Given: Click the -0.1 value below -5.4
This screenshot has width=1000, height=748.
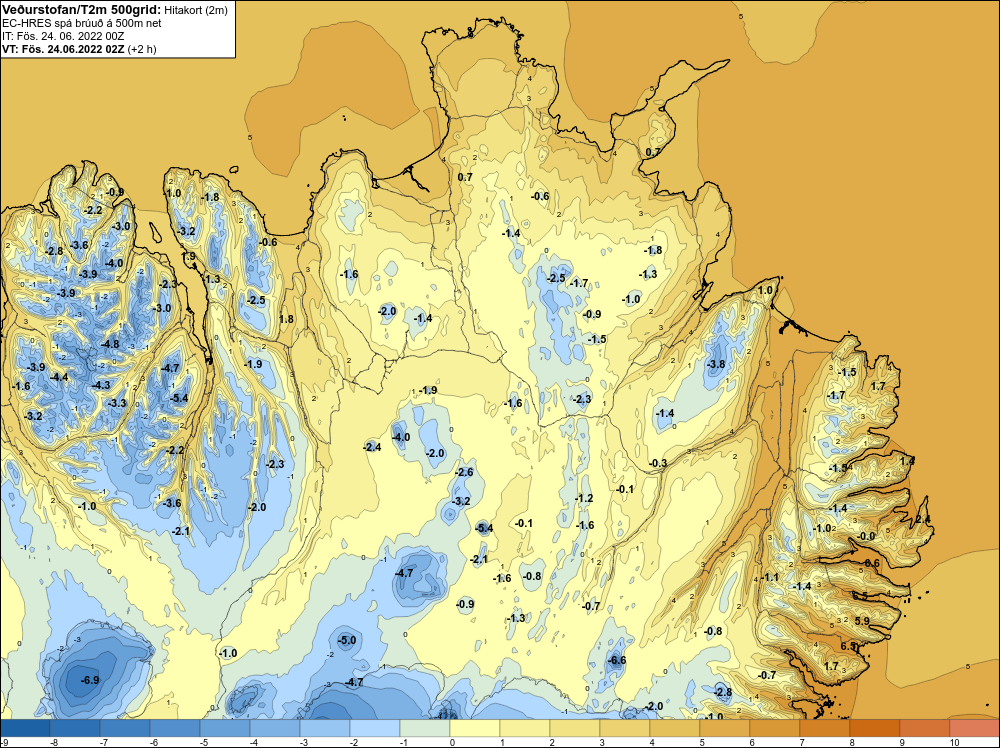Looking at the screenshot, I should tap(524, 523).
